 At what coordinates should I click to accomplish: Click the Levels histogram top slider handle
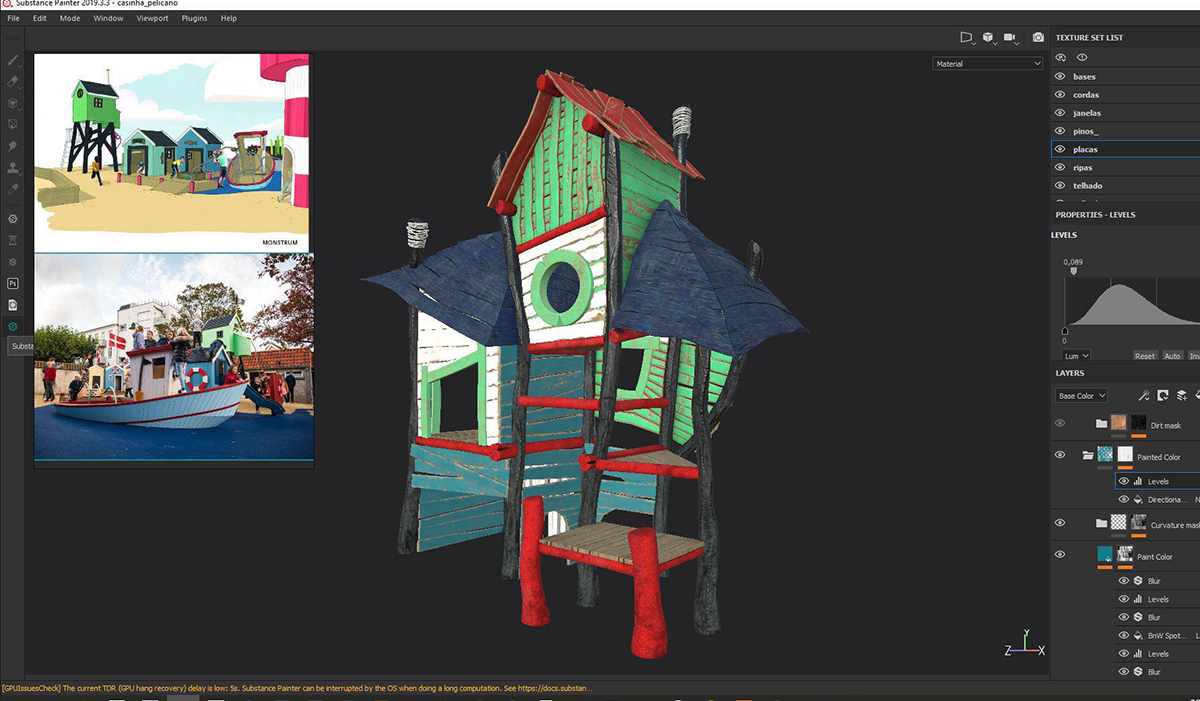1074,271
